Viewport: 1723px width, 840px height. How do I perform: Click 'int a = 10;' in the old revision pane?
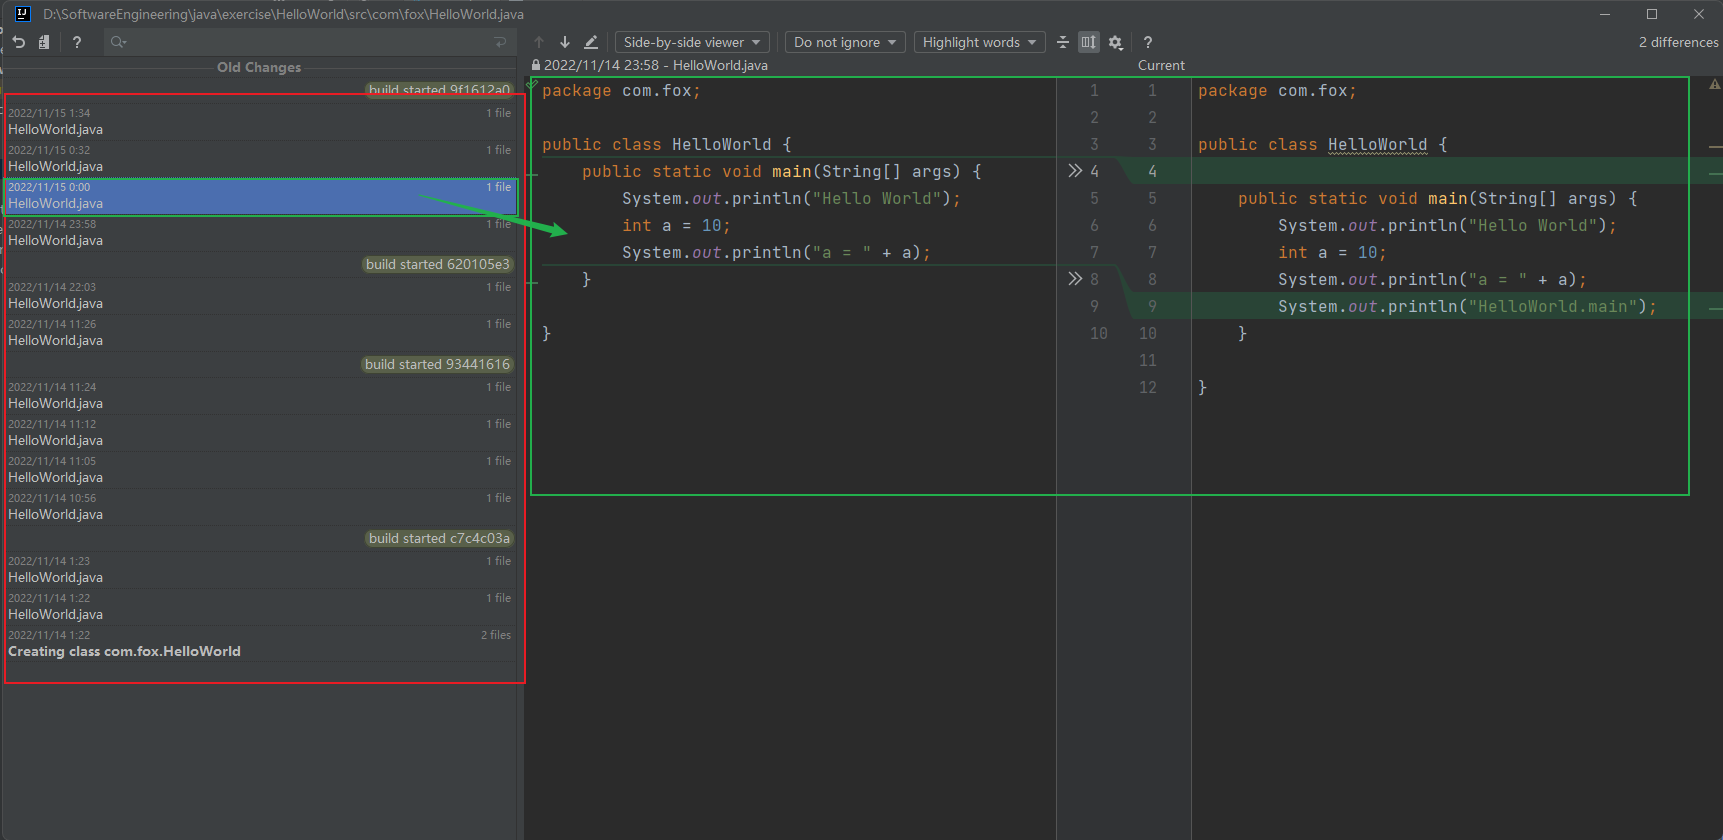point(676,225)
